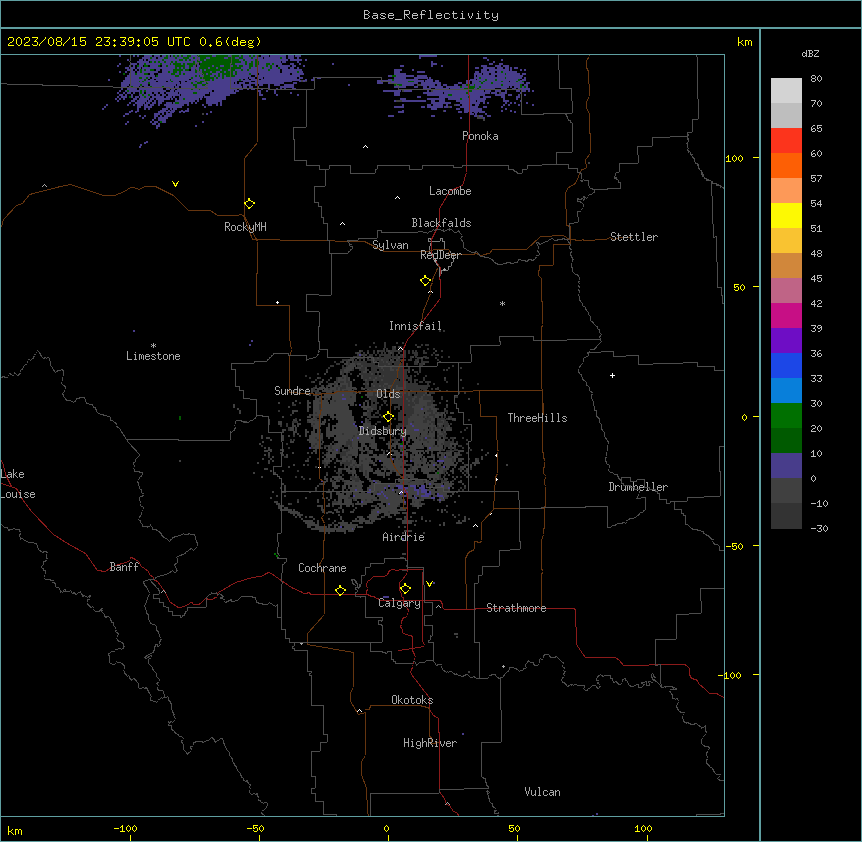
Task: Click the yellow diamond radar marker near Olds
Action: pos(388,417)
